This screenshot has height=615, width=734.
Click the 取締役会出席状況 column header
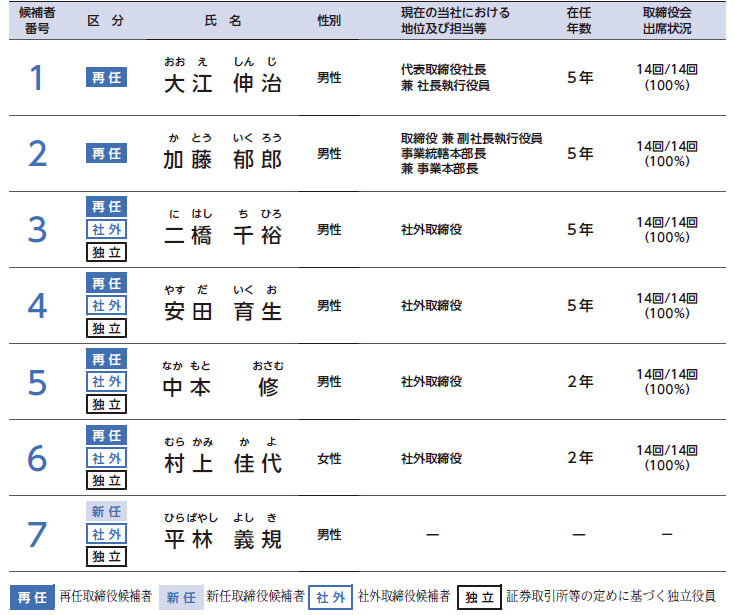tap(667, 20)
